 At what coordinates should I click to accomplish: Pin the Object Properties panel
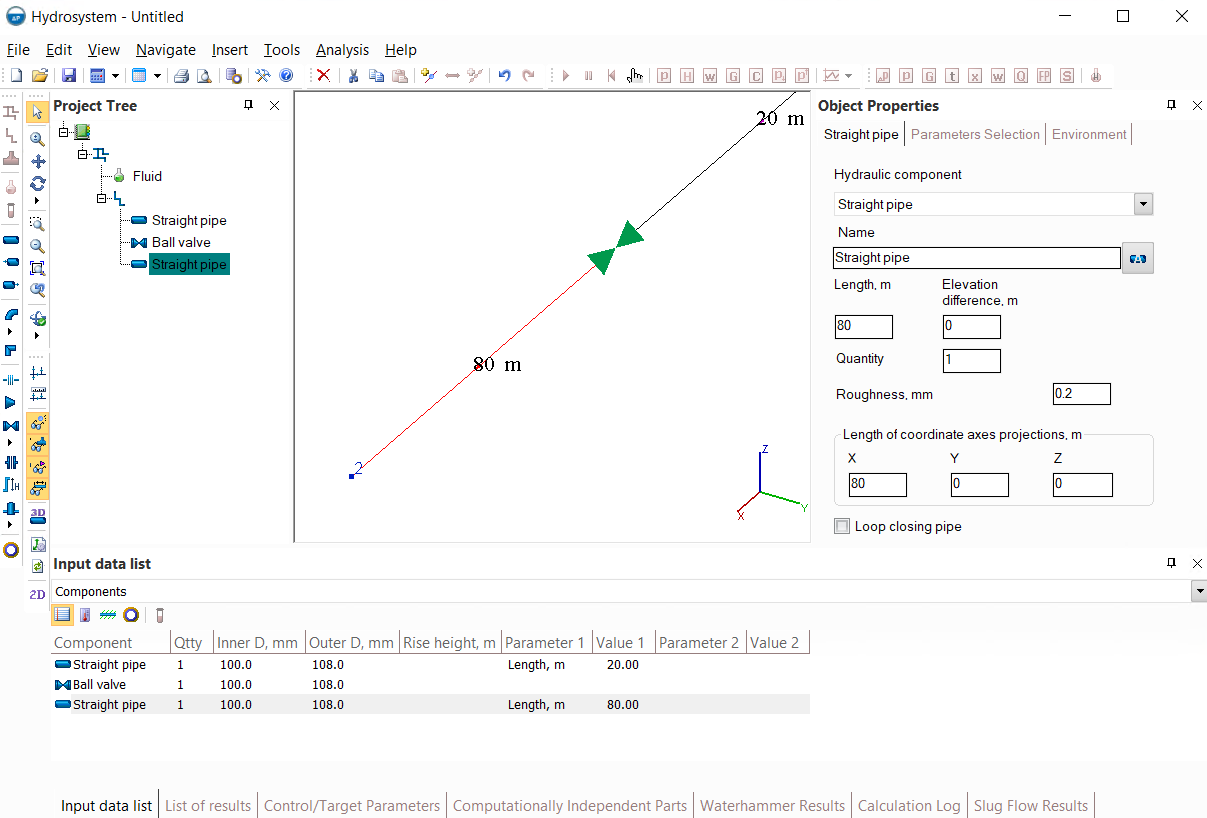[1172, 105]
